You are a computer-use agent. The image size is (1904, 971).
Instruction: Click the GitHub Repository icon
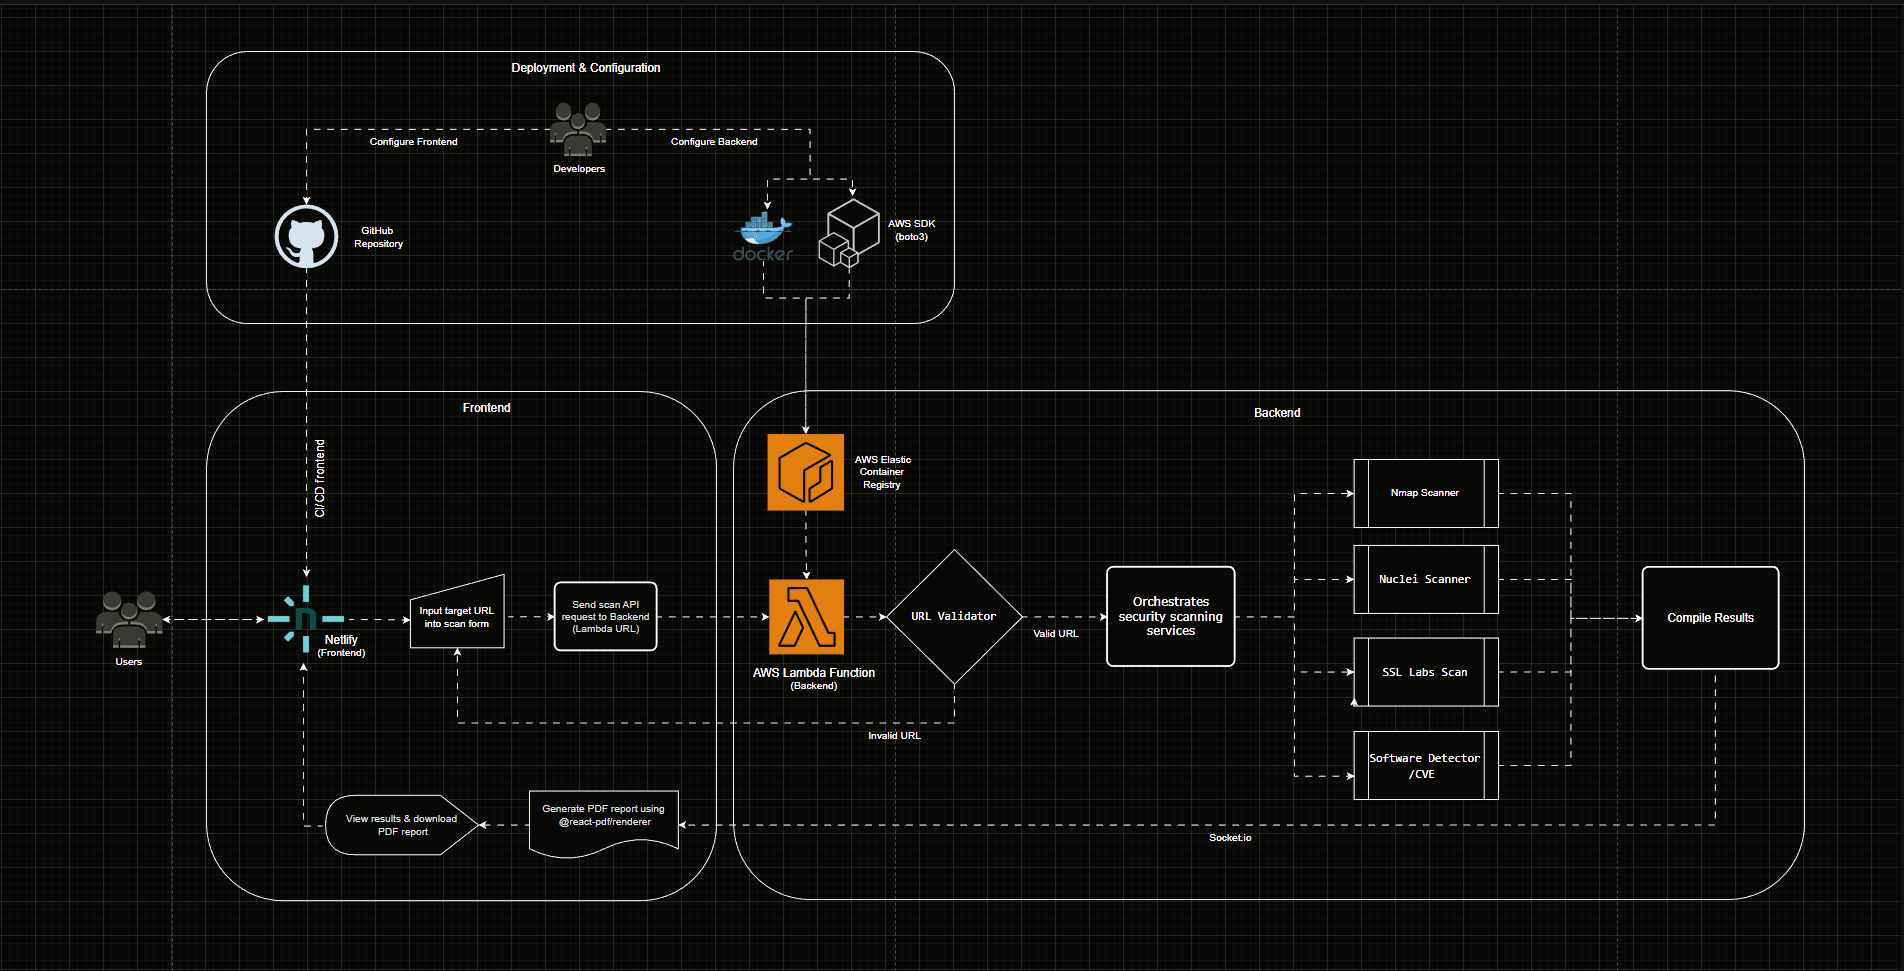tap(306, 237)
